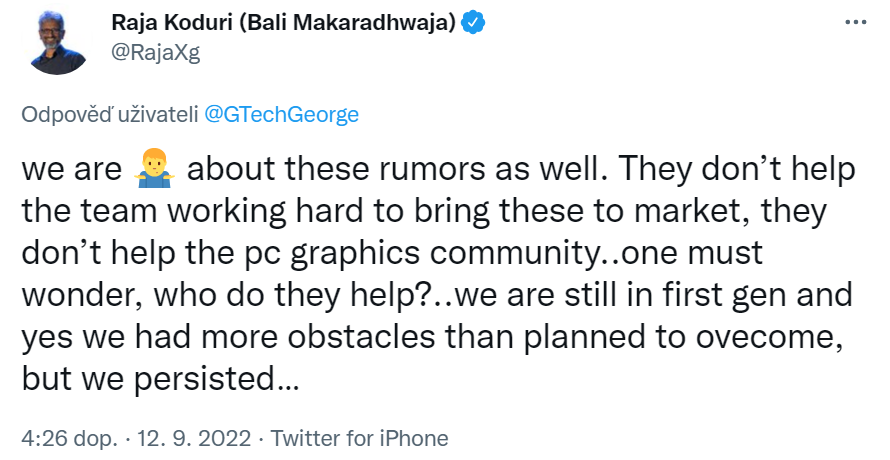Click the 4:26 dop. timestamp
890x460 pixels.
coord(69,438)
